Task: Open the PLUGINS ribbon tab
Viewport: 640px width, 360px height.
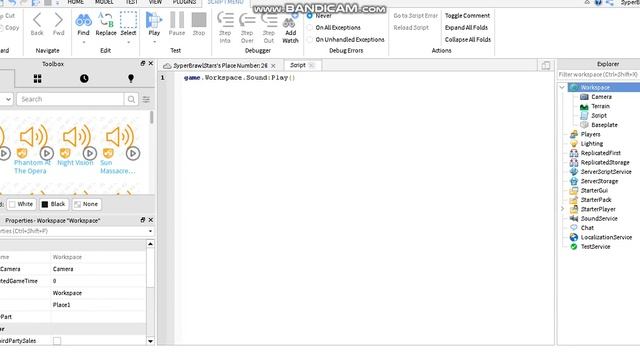Action: (184, 2)
